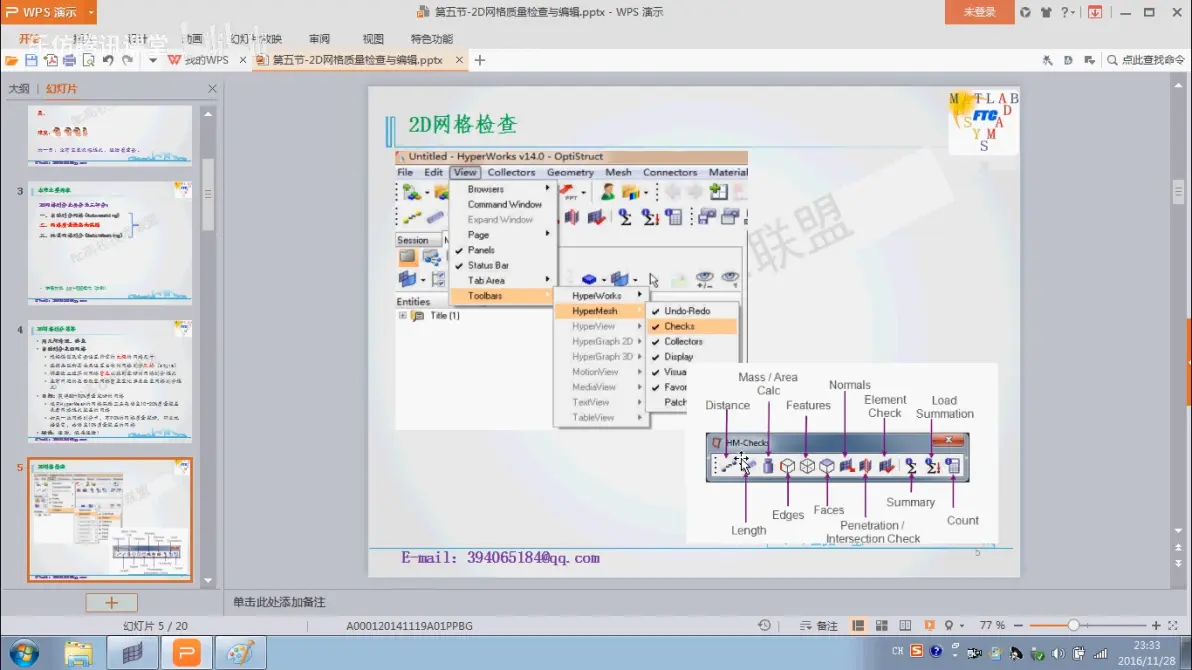The height and width of the screenshot is (670, 1192).
Task: Go to previous slide double-arrow button
Action: point(1178,547)
